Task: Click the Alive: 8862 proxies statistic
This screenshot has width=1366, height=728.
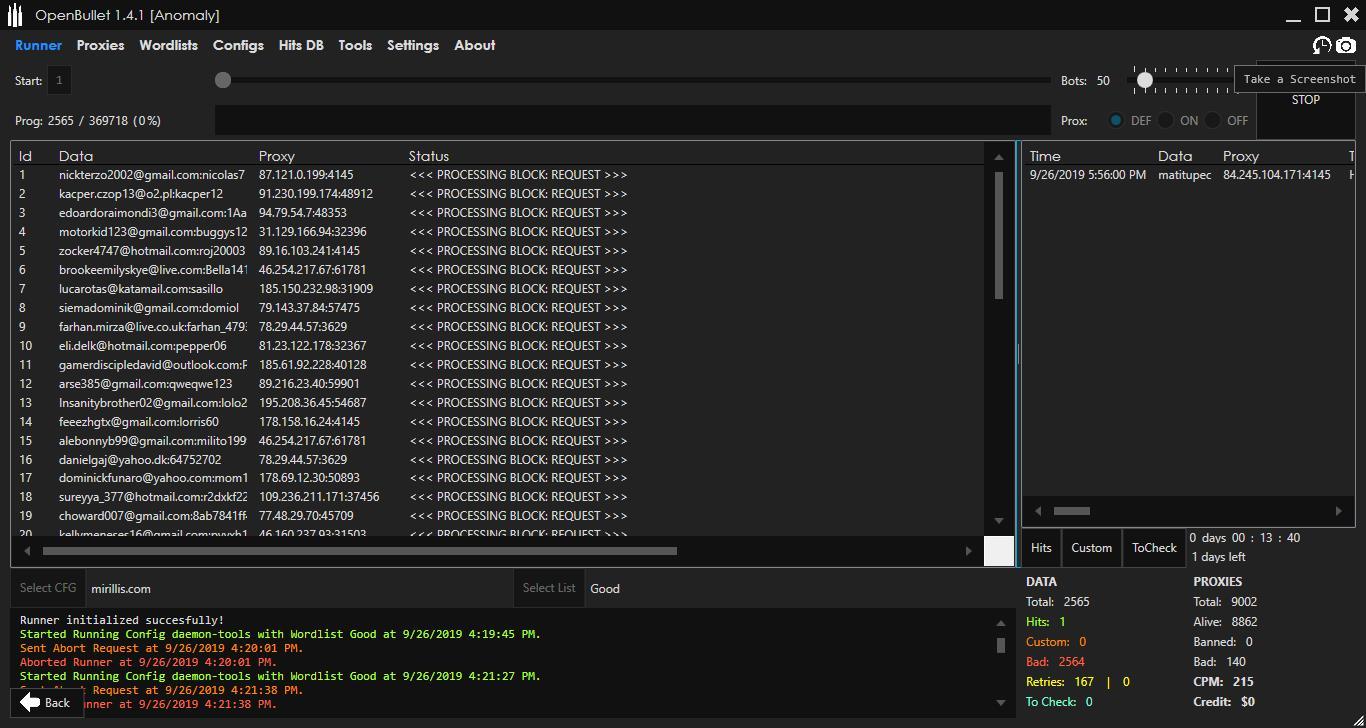Action: pyautogui.click(x=1225, y=622)
